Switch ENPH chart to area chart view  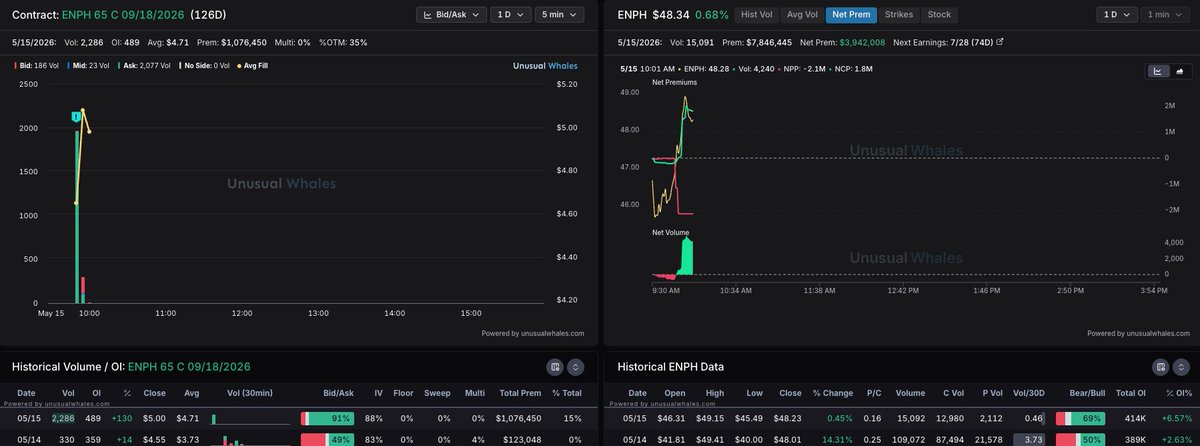(x=1179, y=71)
